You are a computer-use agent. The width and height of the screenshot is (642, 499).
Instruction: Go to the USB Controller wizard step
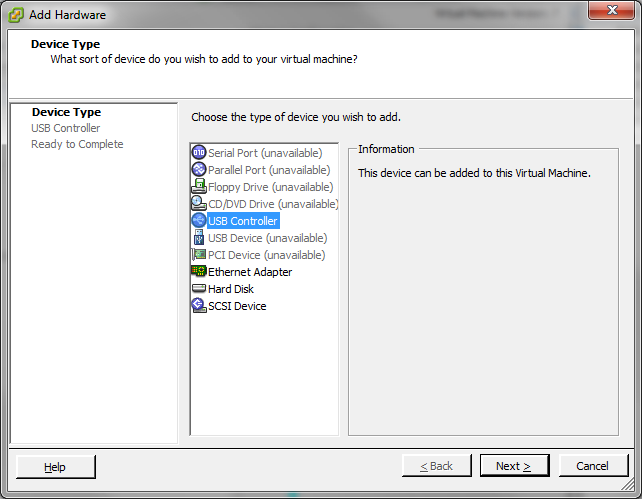coord(66,128)
